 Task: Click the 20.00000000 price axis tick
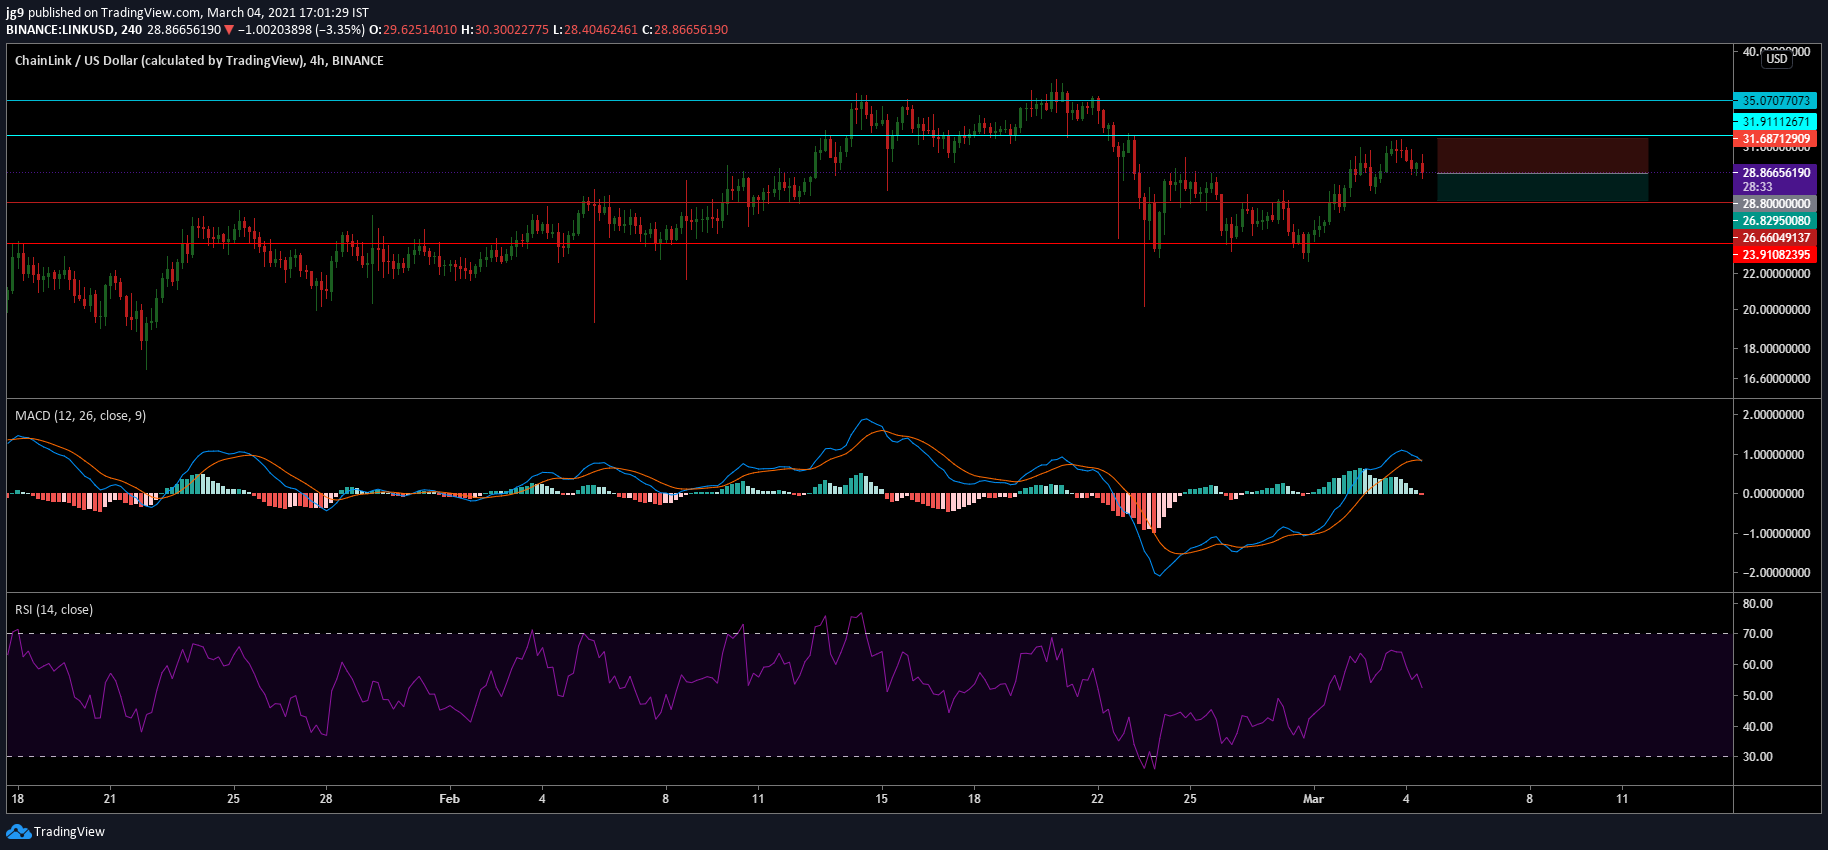click(x=1776, y=310)
